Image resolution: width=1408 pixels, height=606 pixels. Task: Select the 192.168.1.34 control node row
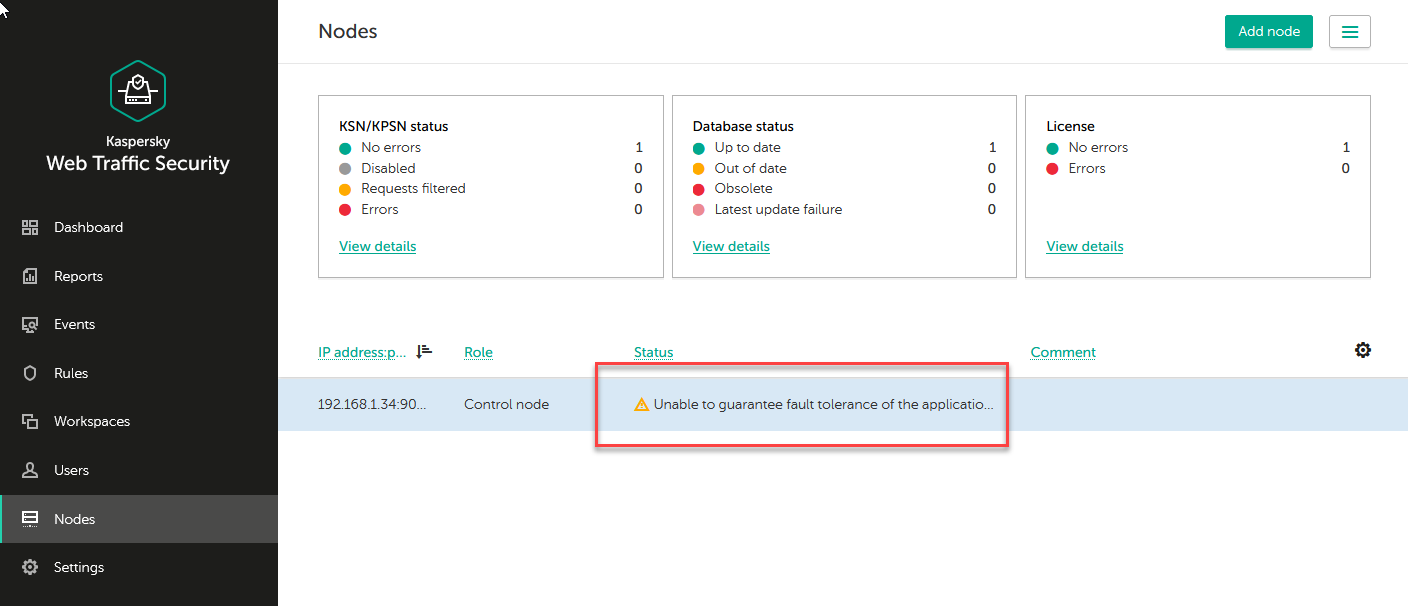[x=372, y=405]
